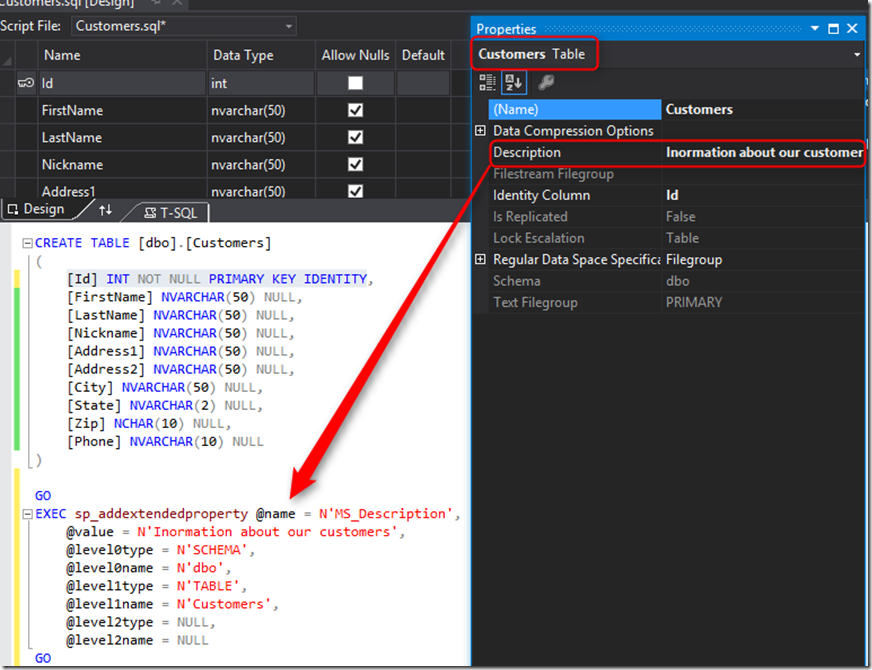The width and height of the screenshot is (872, 670).
Task: Swap the Design and T-SQL panes
Action: 105,210
